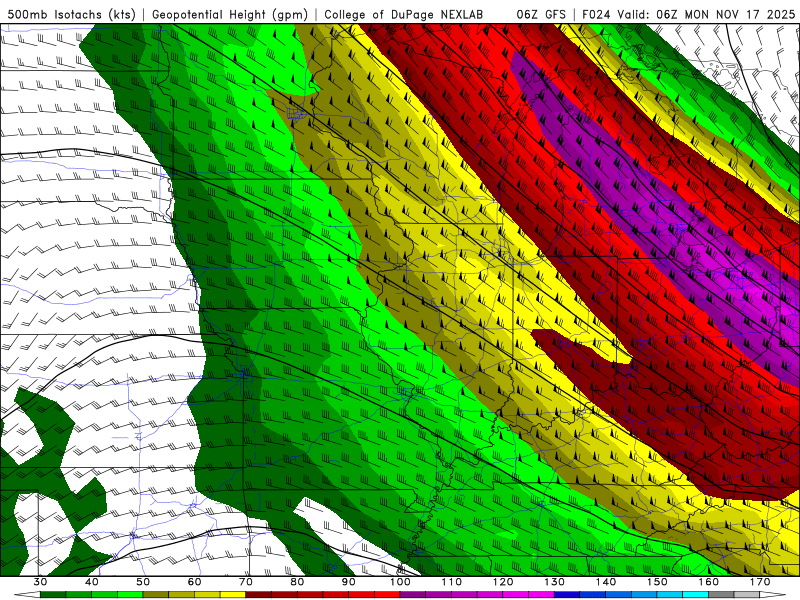Click the 'F024 Valid: 06Z MON NOV 17 2025' text
Viewport: 800px width, 600px height.
pos(688,14)
